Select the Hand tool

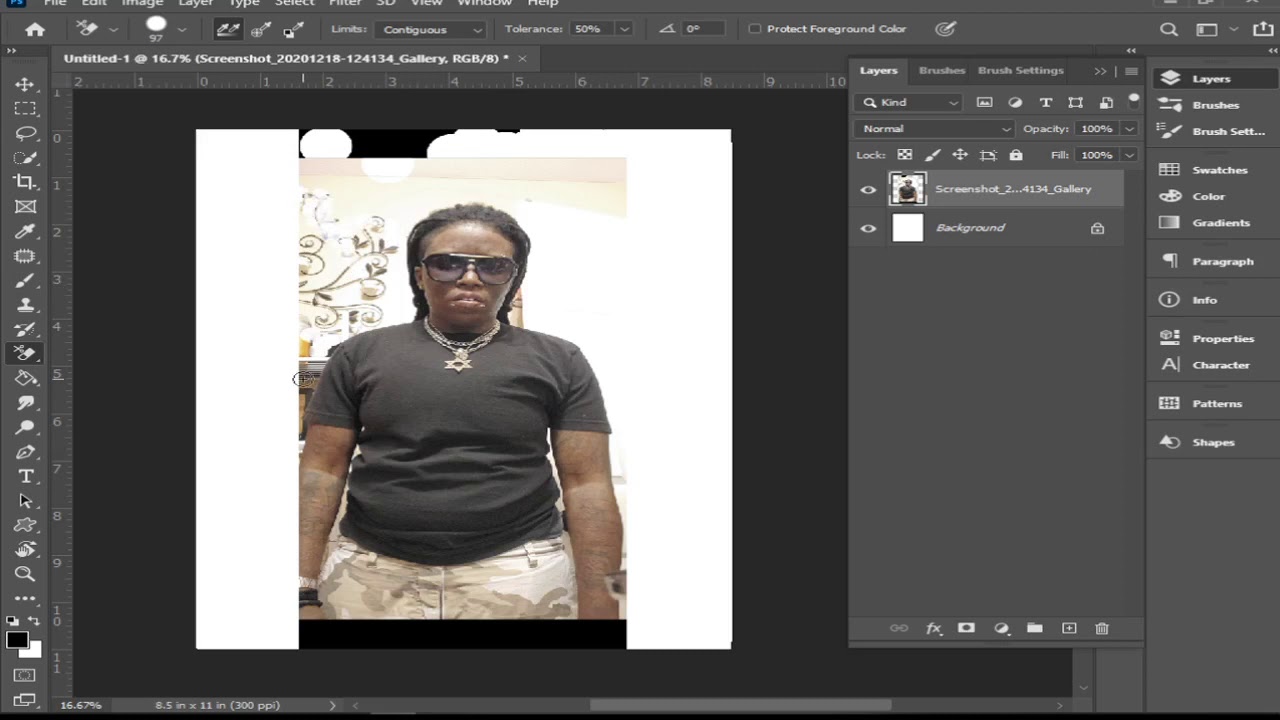25,549
